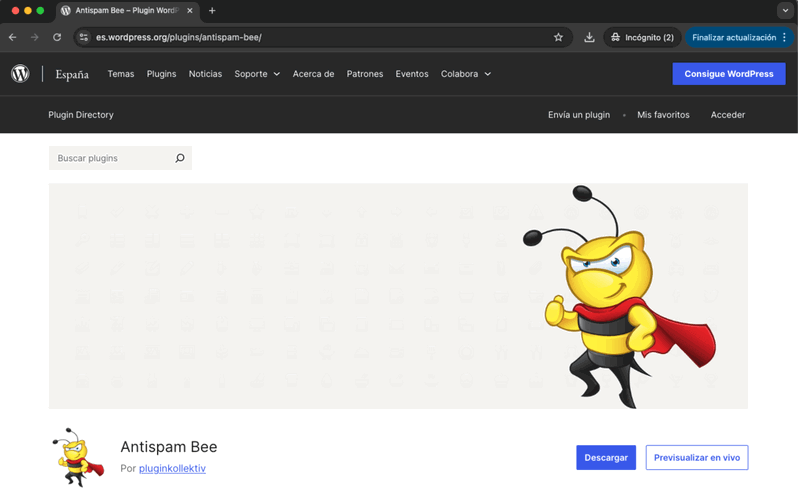
Task: Close the Antispam Bee tab
Action: coord(190,11)
